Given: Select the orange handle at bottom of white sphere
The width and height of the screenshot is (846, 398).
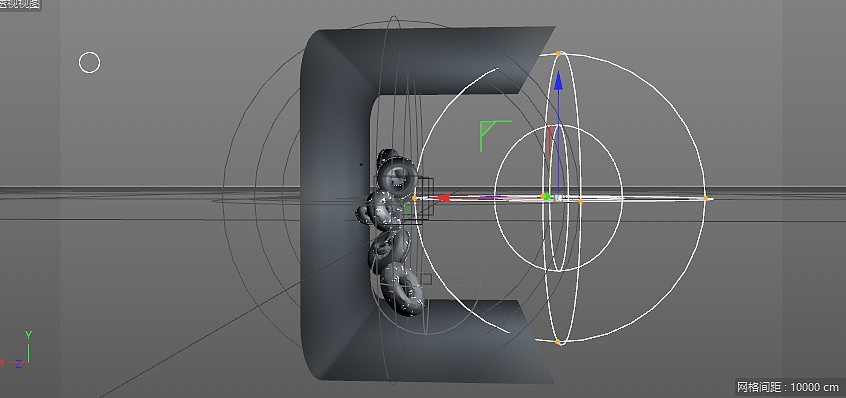Looking at the screenshot, I should tap(558, 342).
